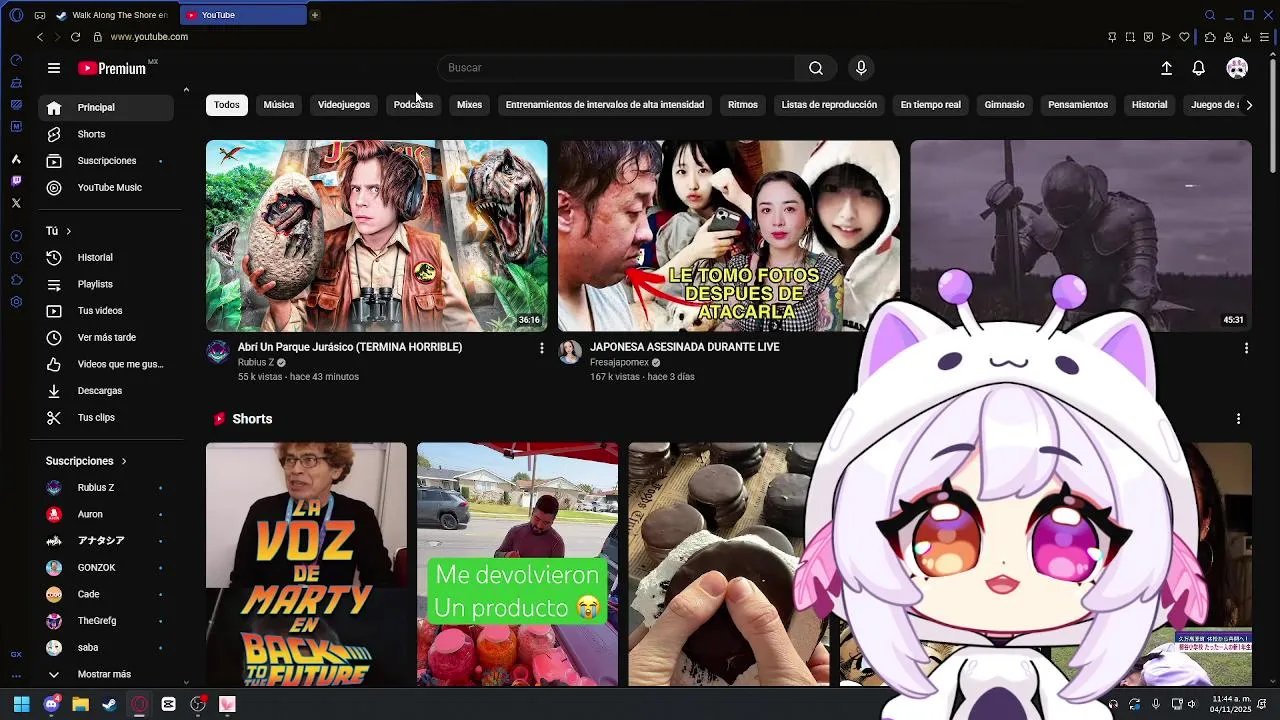Open Playlists in the sidebar
Viewport: 1280px width, 720px height.
(106, 285)
